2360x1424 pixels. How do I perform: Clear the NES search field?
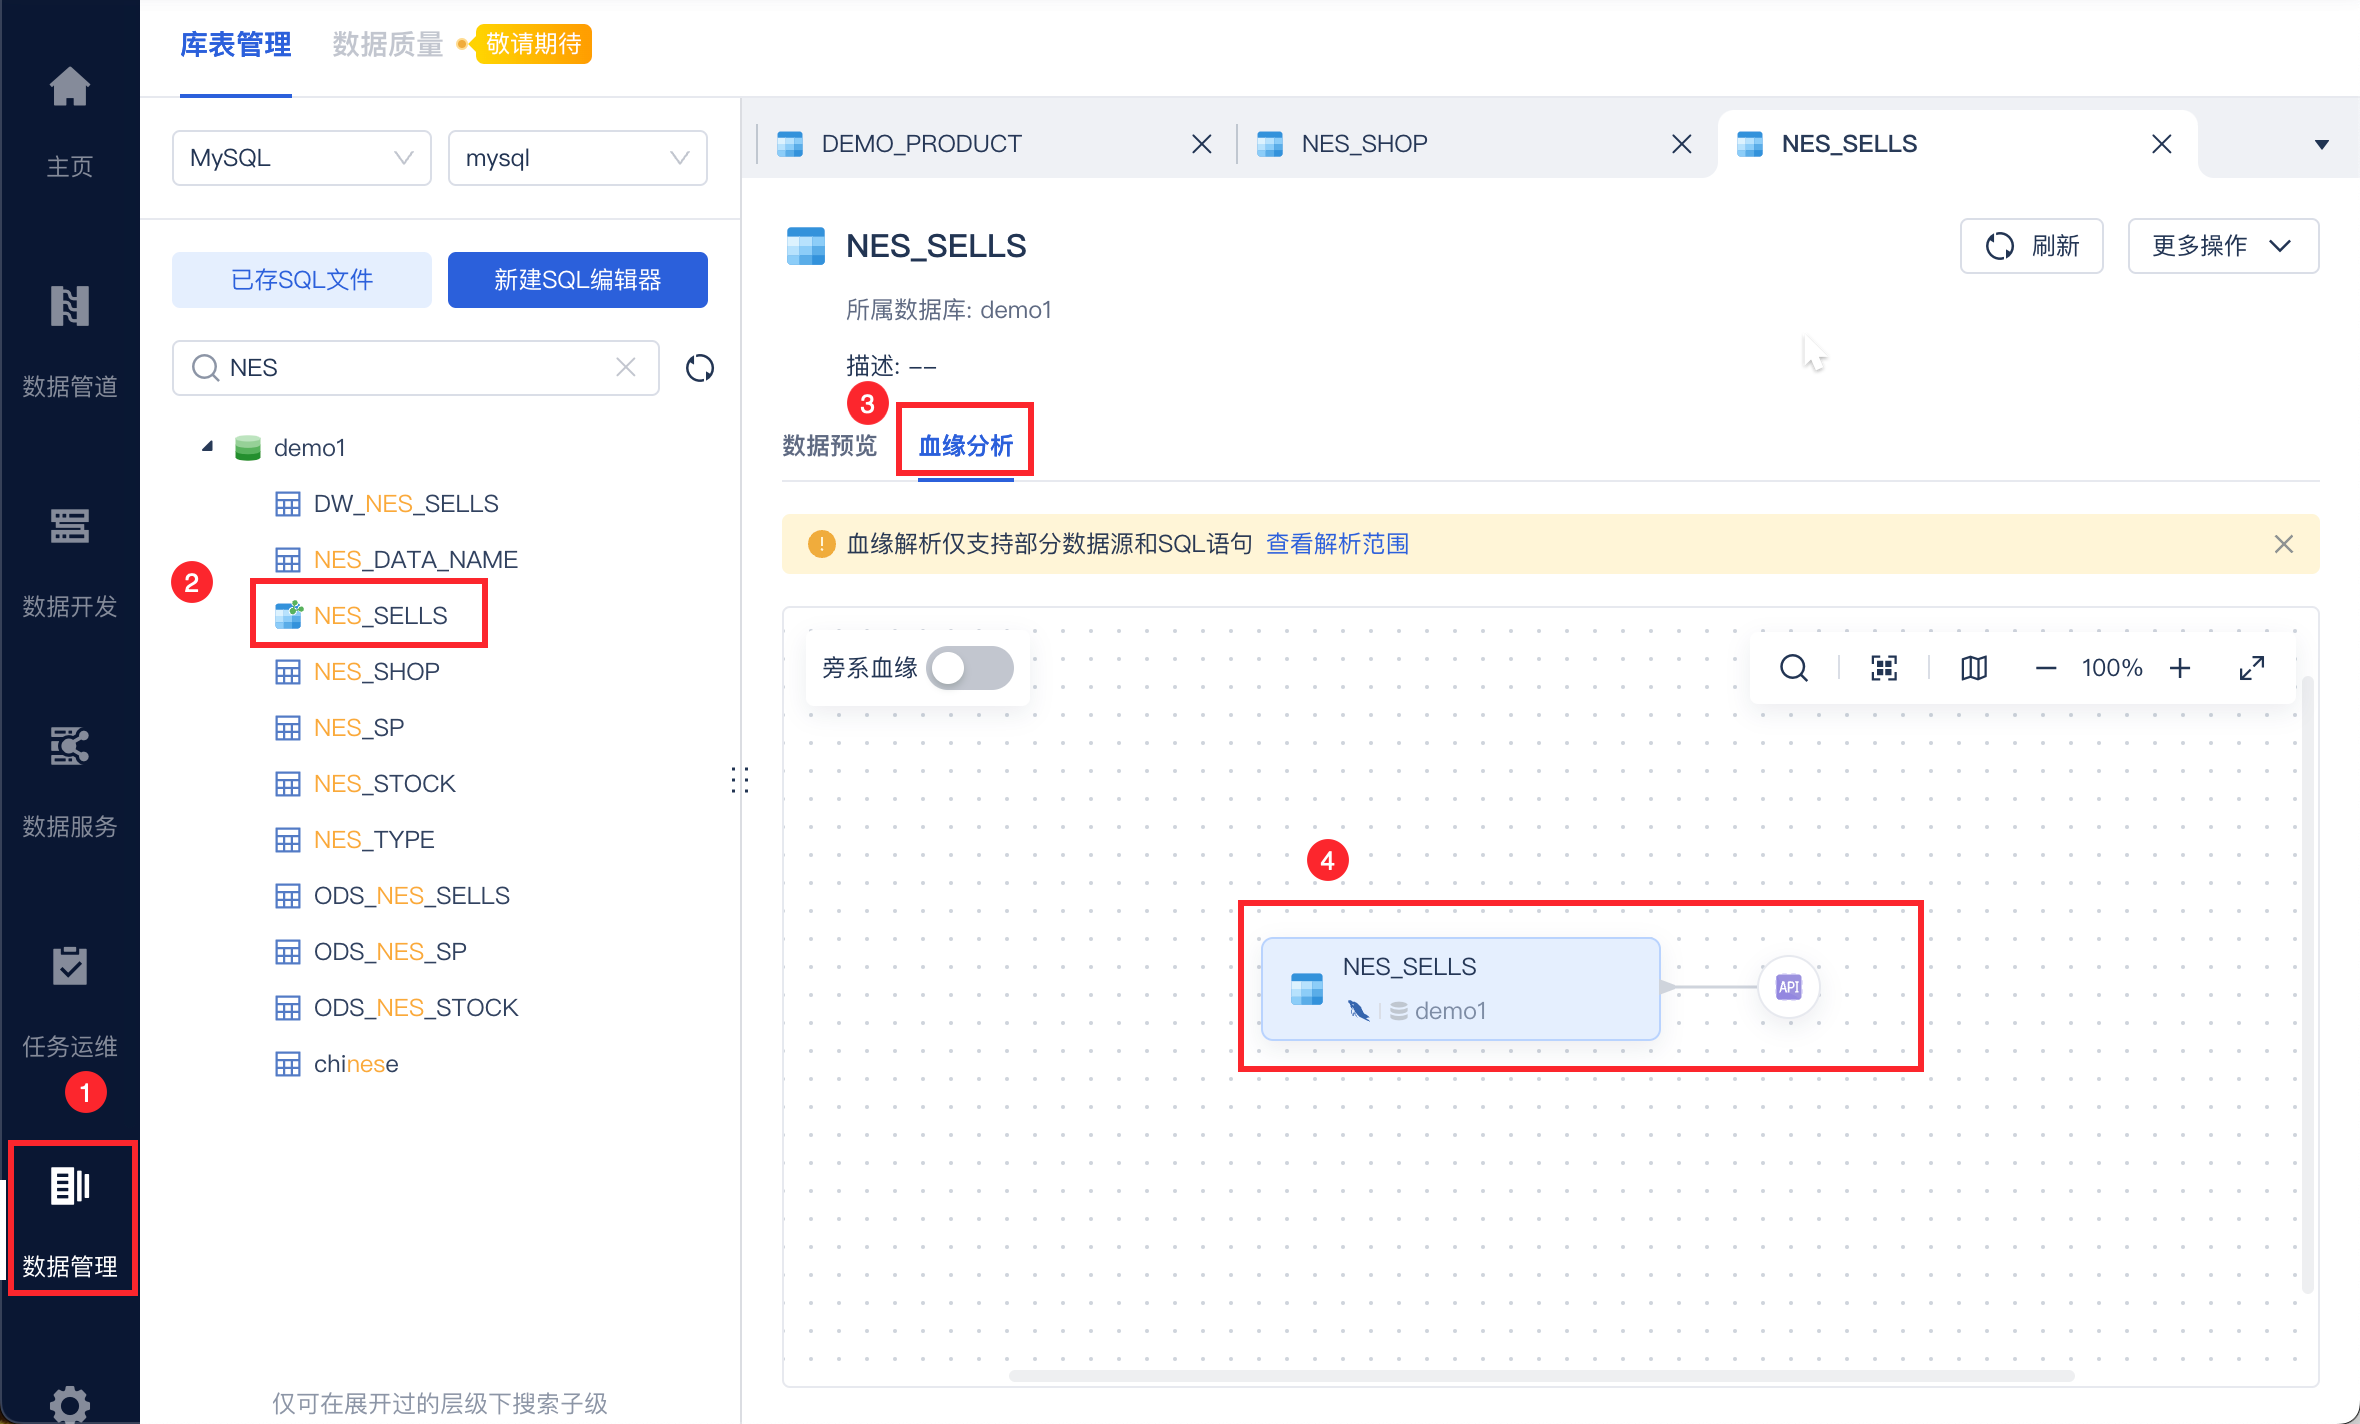[x=626, y=368]
